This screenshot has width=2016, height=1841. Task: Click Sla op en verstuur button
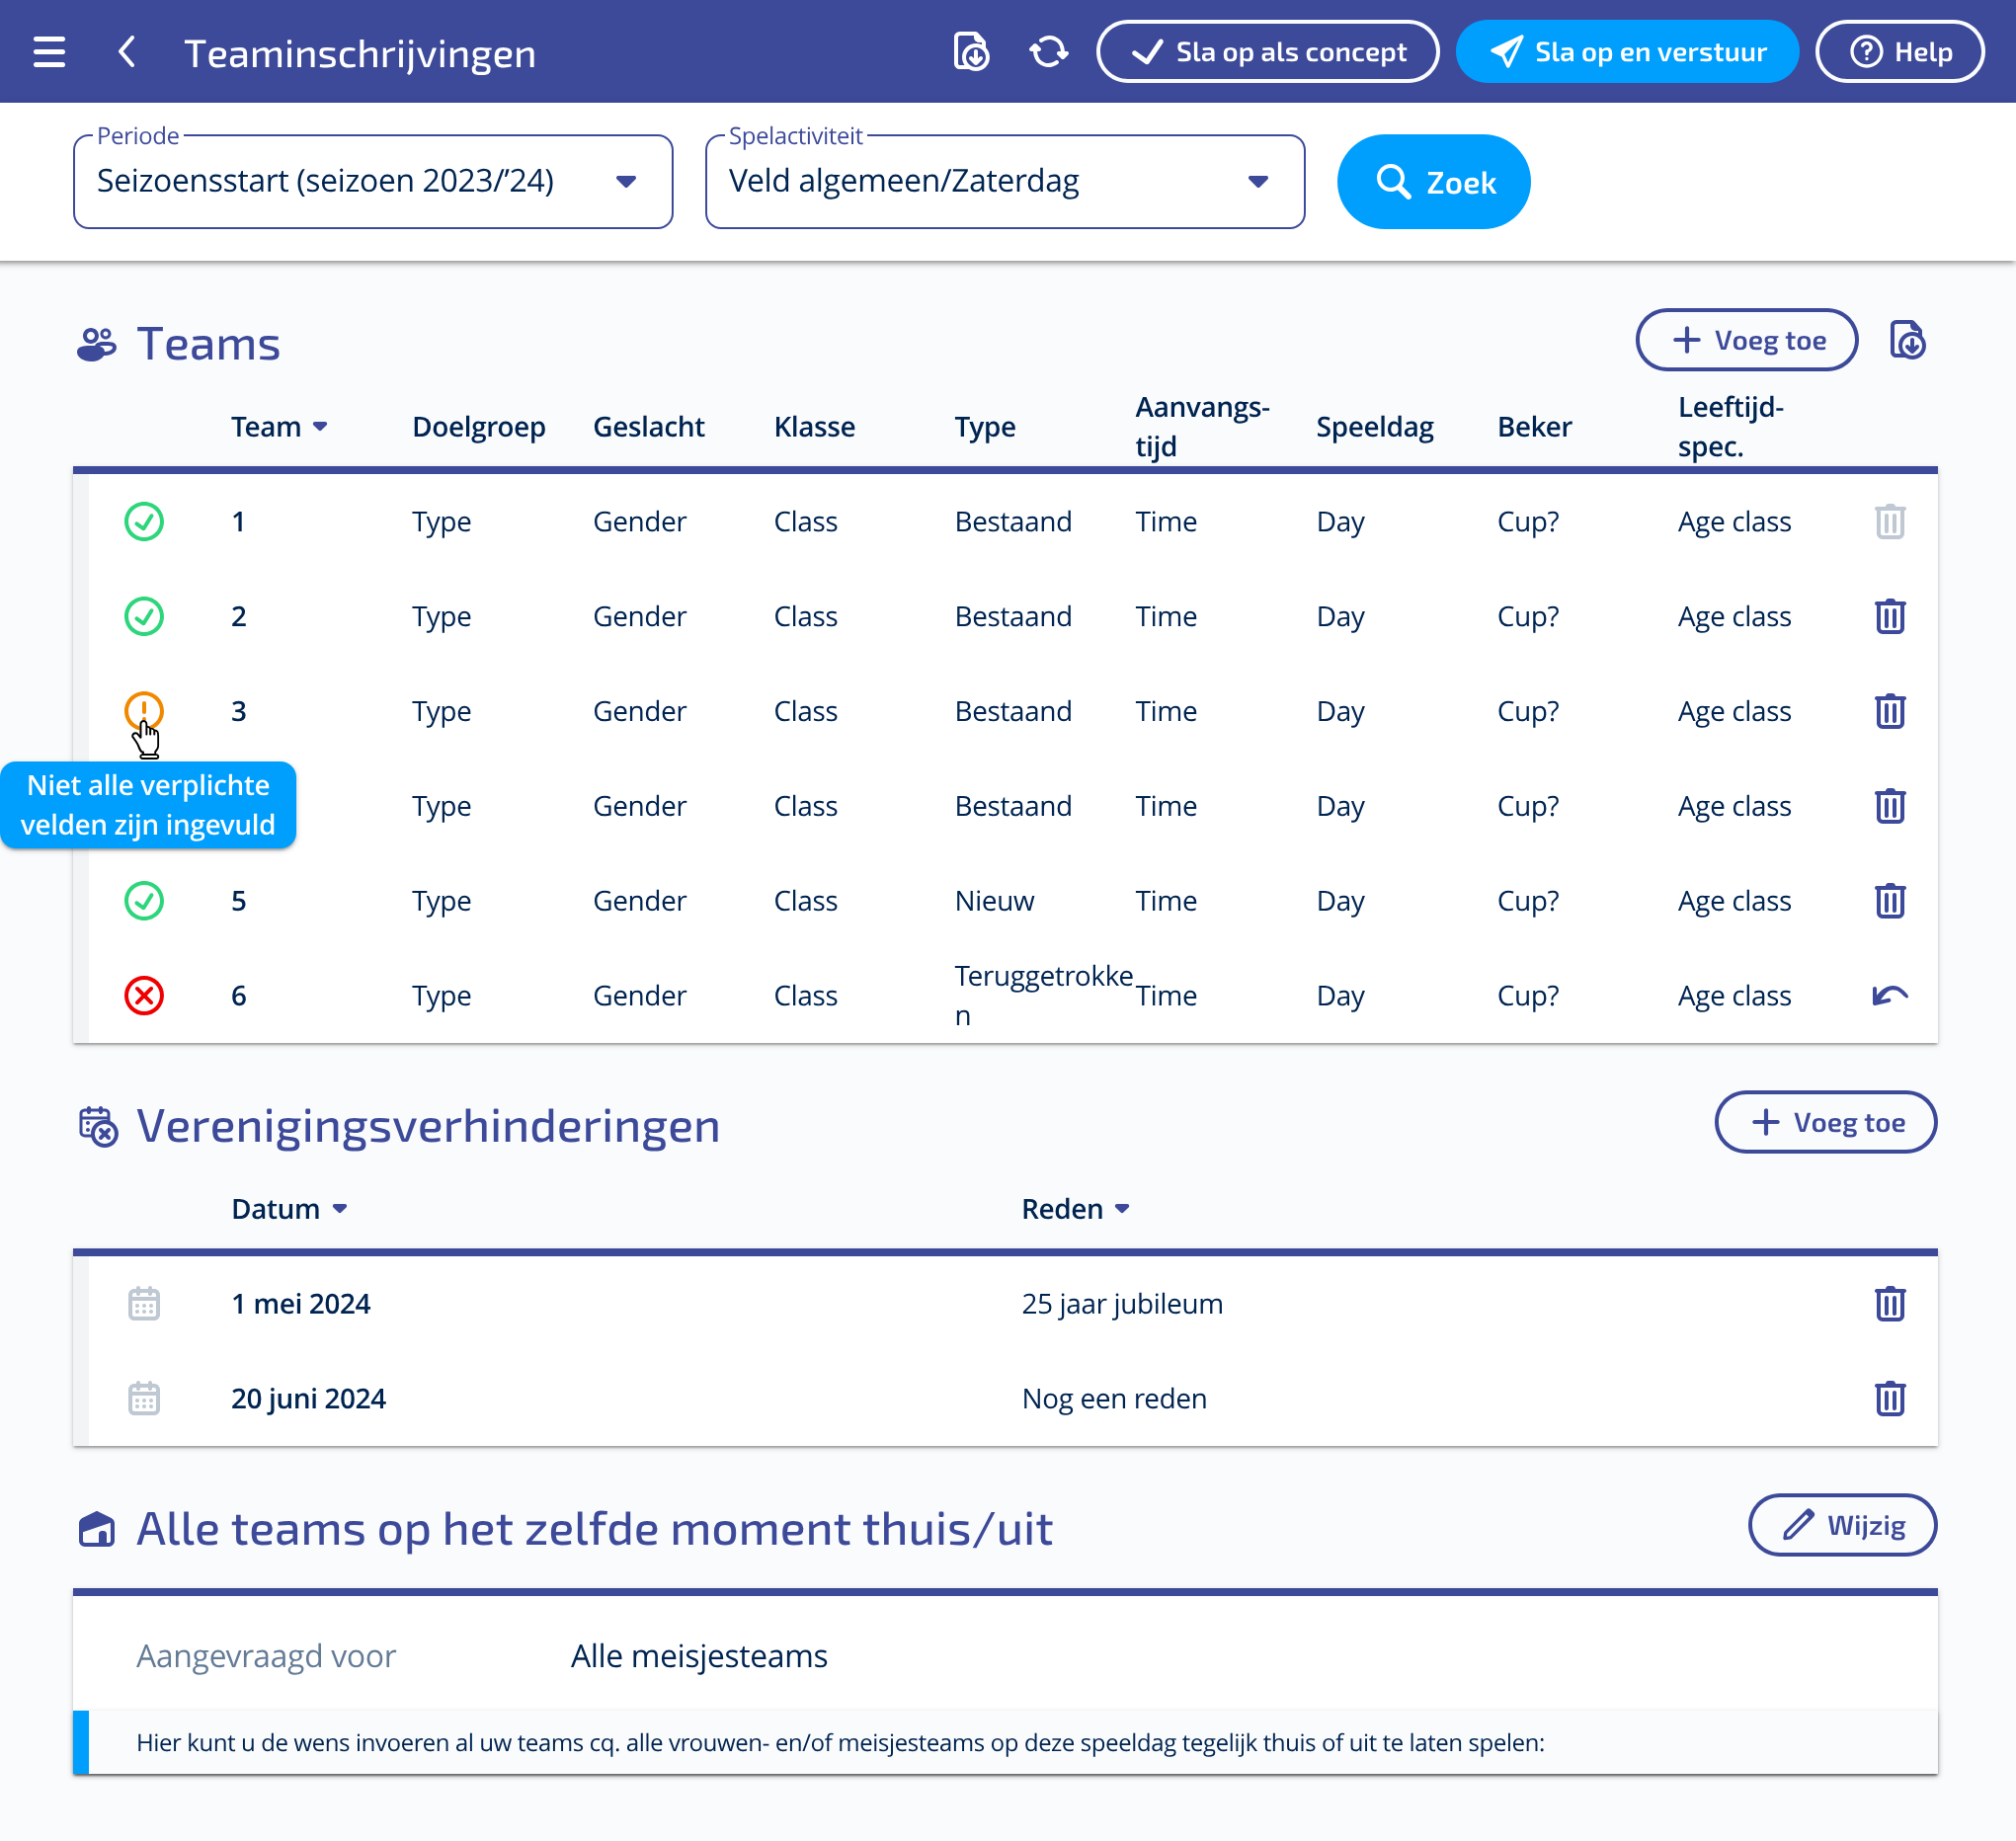coord(1626,52)
